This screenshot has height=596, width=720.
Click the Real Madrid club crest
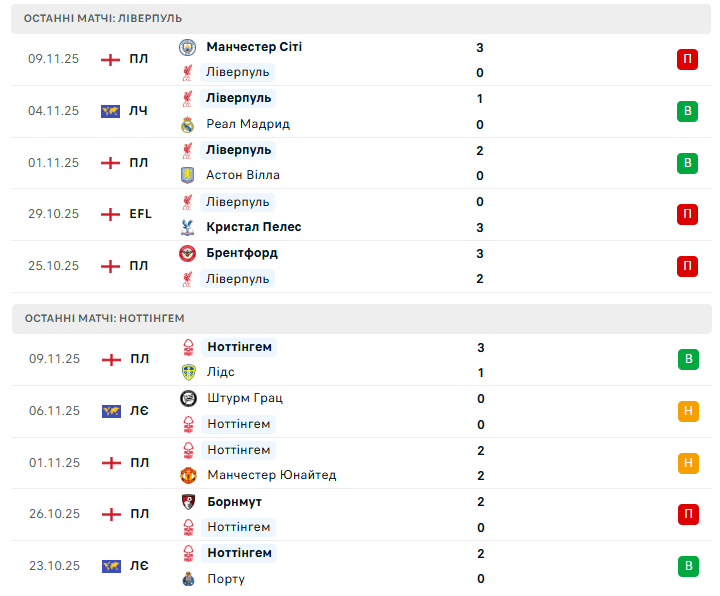[187, 124]
